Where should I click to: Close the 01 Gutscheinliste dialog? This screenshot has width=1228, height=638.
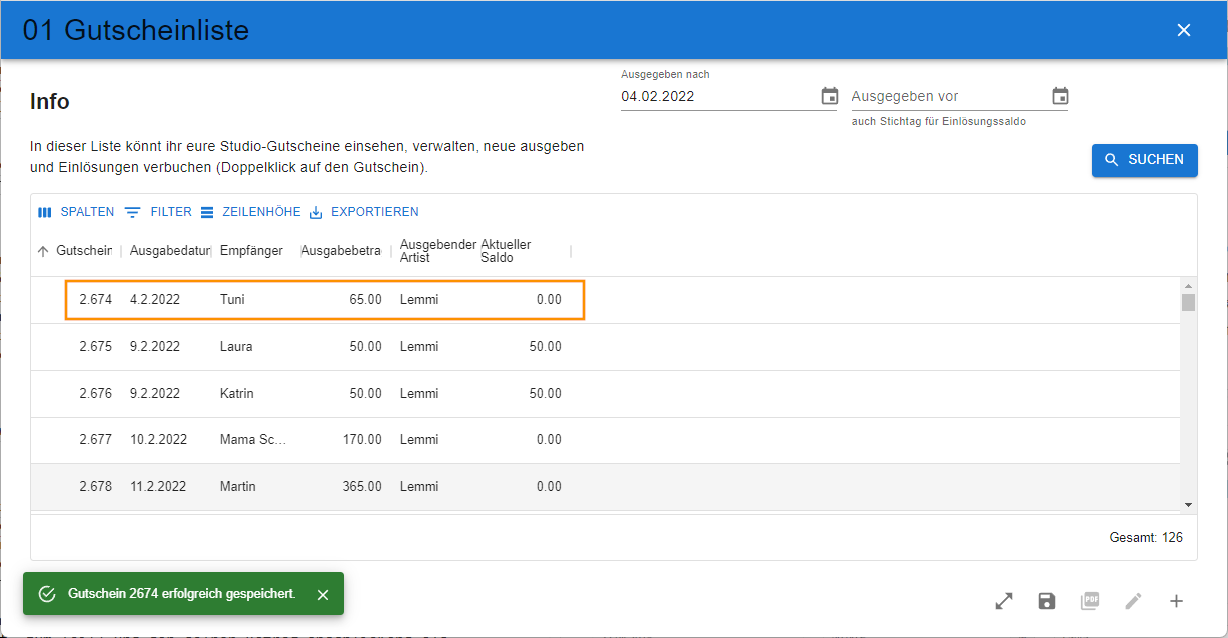(x=1184, y=30)
